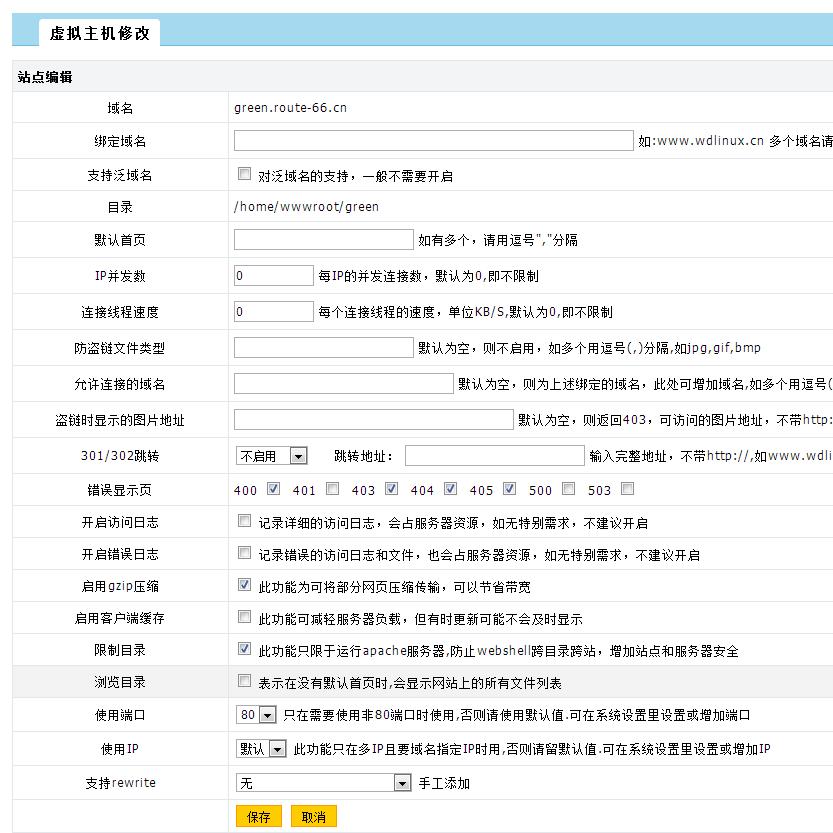Click the 连接线程速度 input box

[274, 312]
